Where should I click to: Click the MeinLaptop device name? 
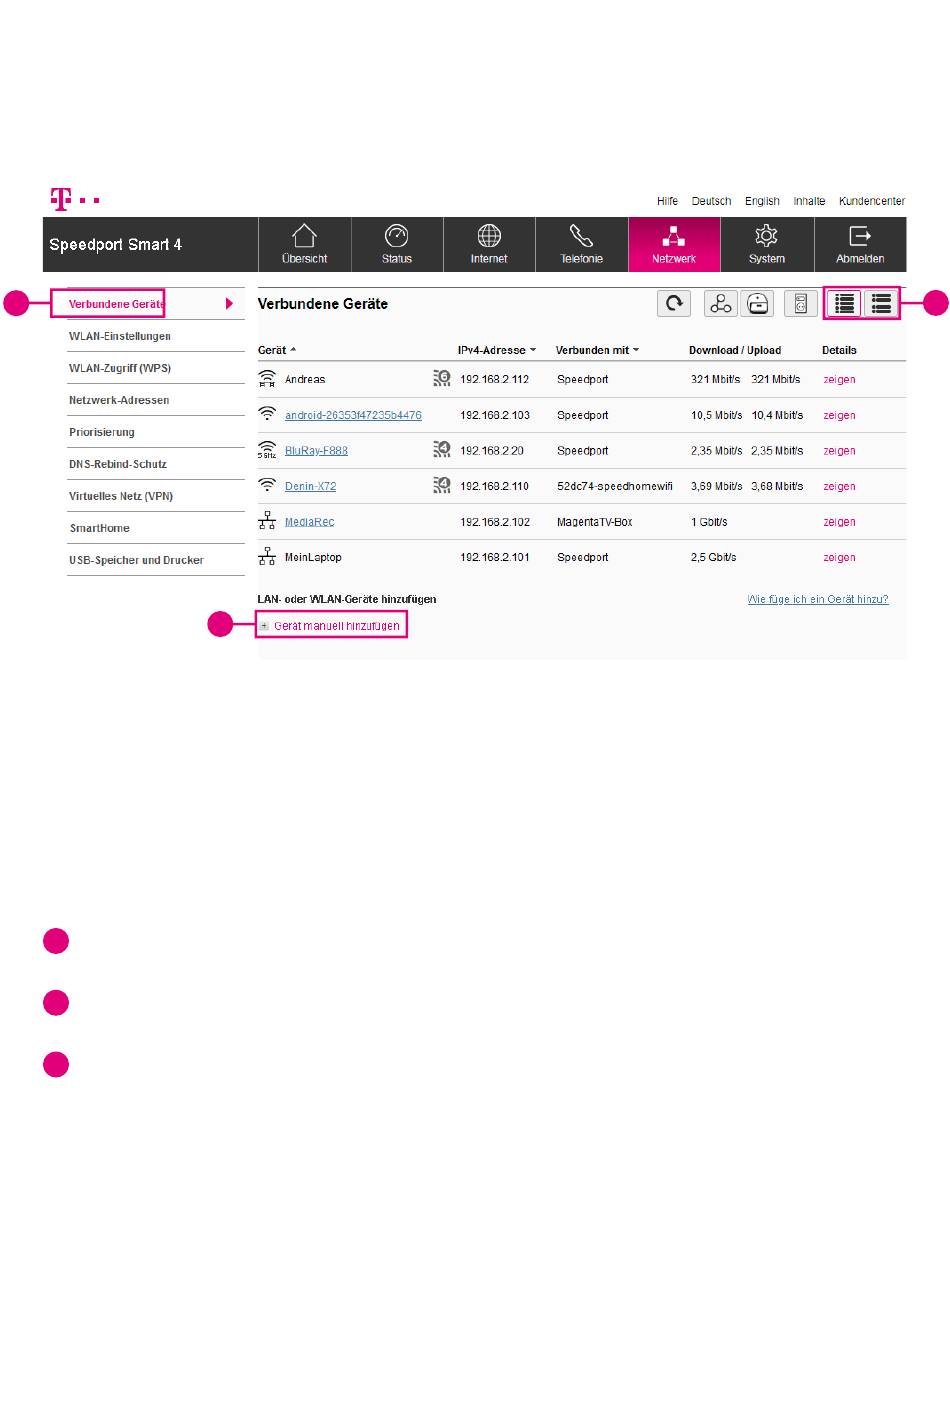(x=313, y=557)
